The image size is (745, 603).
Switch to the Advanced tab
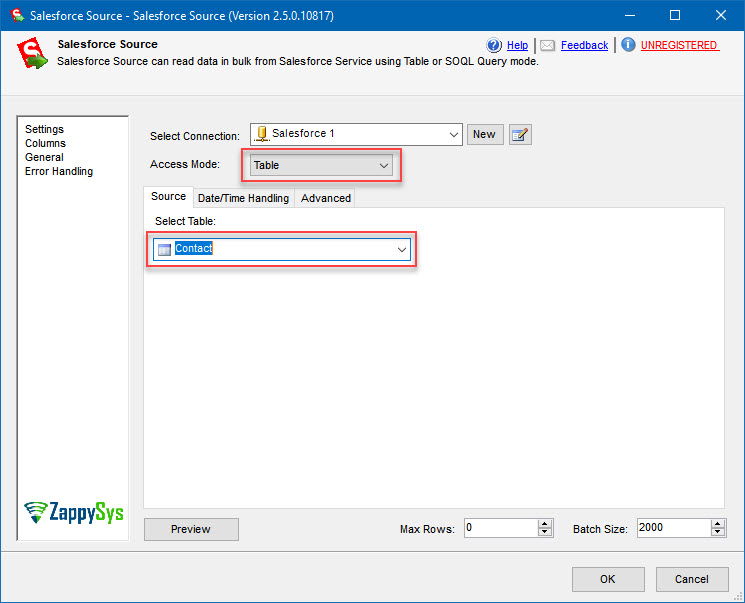click(x=326, y=199)
